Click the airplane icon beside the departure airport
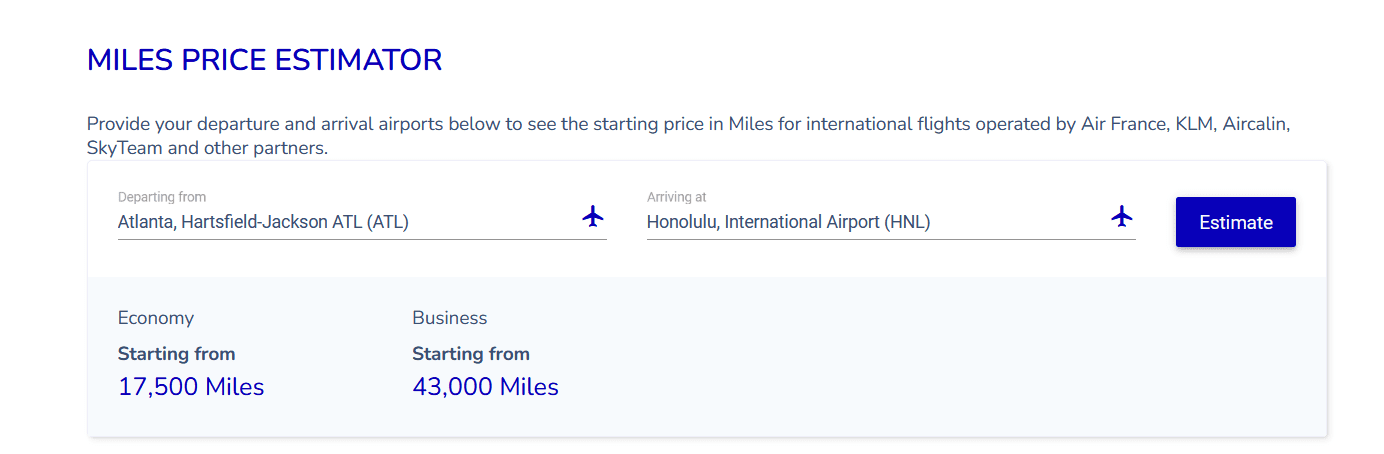Screen dimensions: 1384x454 click(x=593, y=216)
